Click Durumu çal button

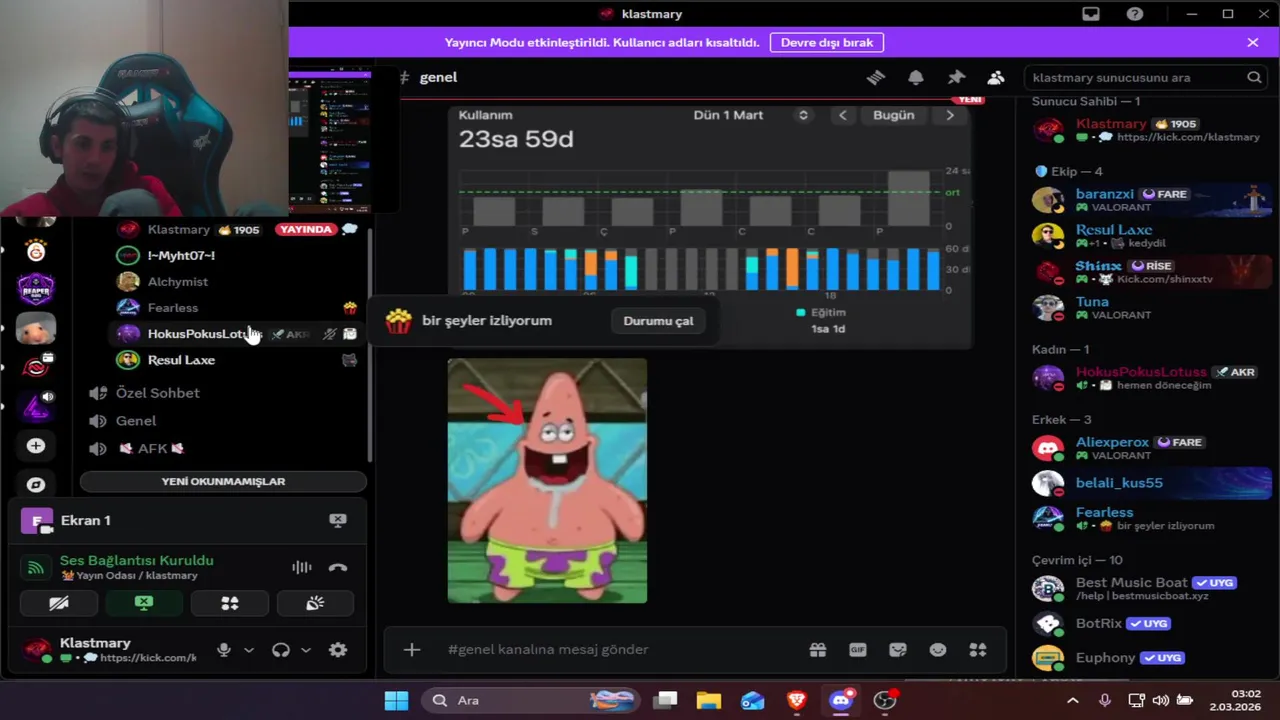658,321
